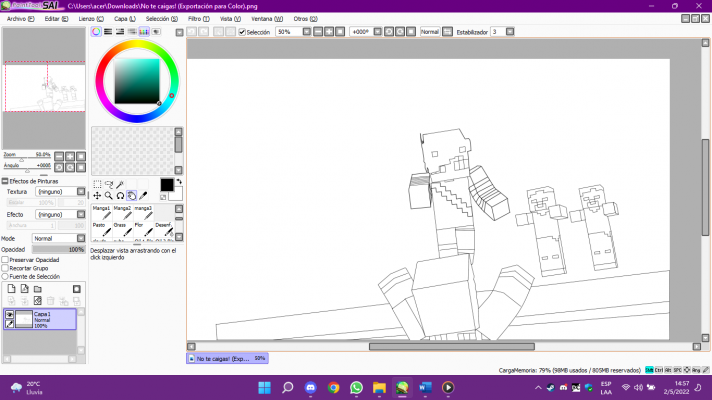Image resolution: width=712 pixels, height=400 pixels.
Task: Click the black foreground color swatch
Action: tap(166, 185)
